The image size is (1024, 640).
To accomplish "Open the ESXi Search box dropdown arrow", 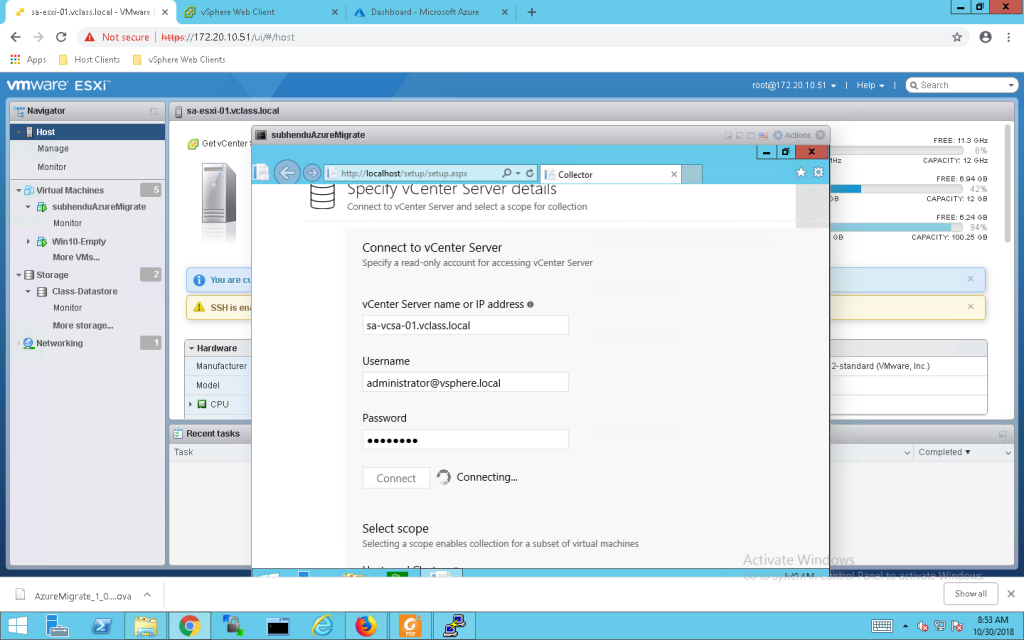I will pos(1011,86).
